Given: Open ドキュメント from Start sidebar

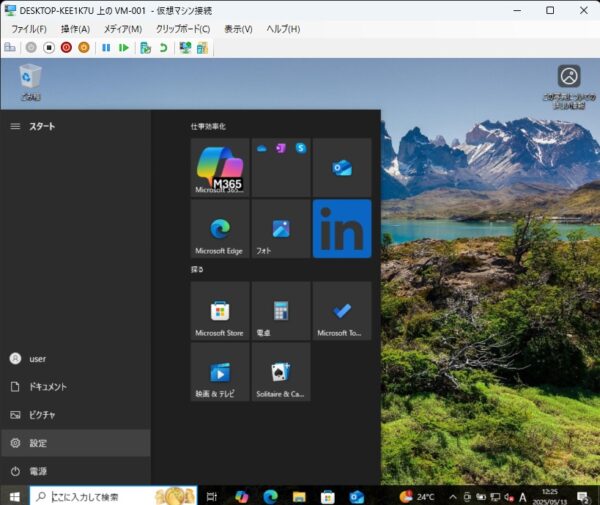Looking at the screenshot, I should click(x=76, y=387).
